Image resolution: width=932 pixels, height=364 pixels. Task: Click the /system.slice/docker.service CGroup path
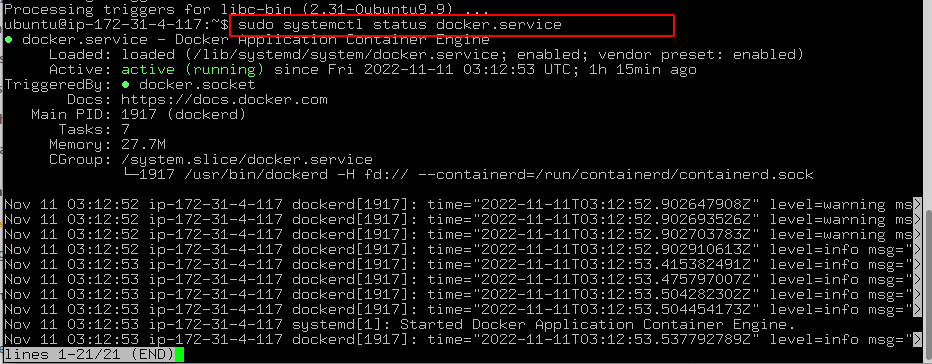click(x=247, y=159)
